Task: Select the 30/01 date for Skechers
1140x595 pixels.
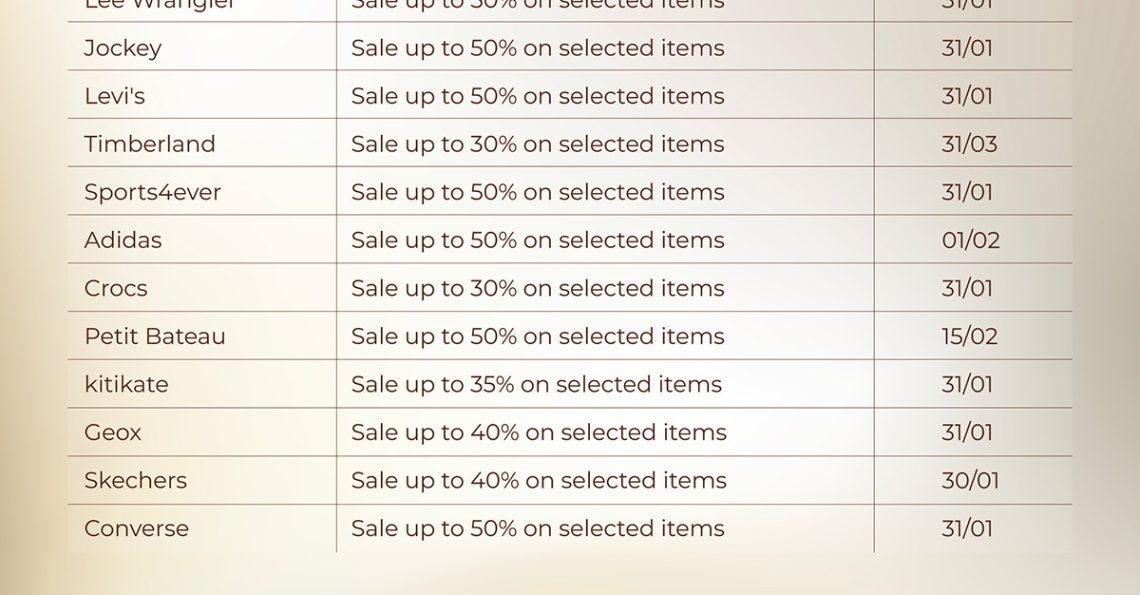Action: [x=970, y=480]
